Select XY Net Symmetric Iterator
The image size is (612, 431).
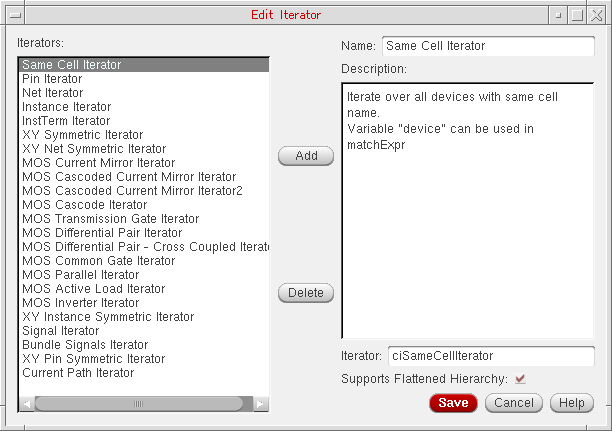coord(144,149)
